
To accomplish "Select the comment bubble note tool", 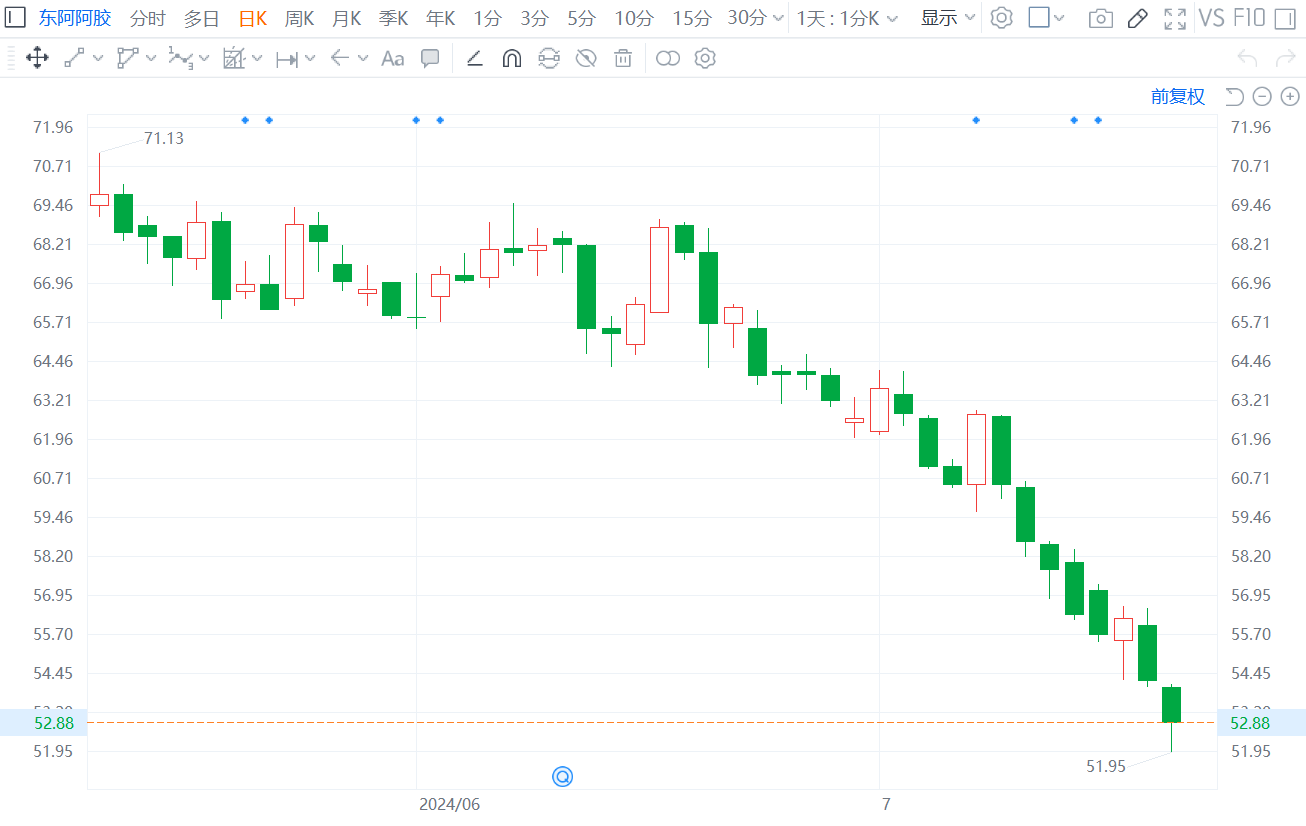I will click(430, 58).
